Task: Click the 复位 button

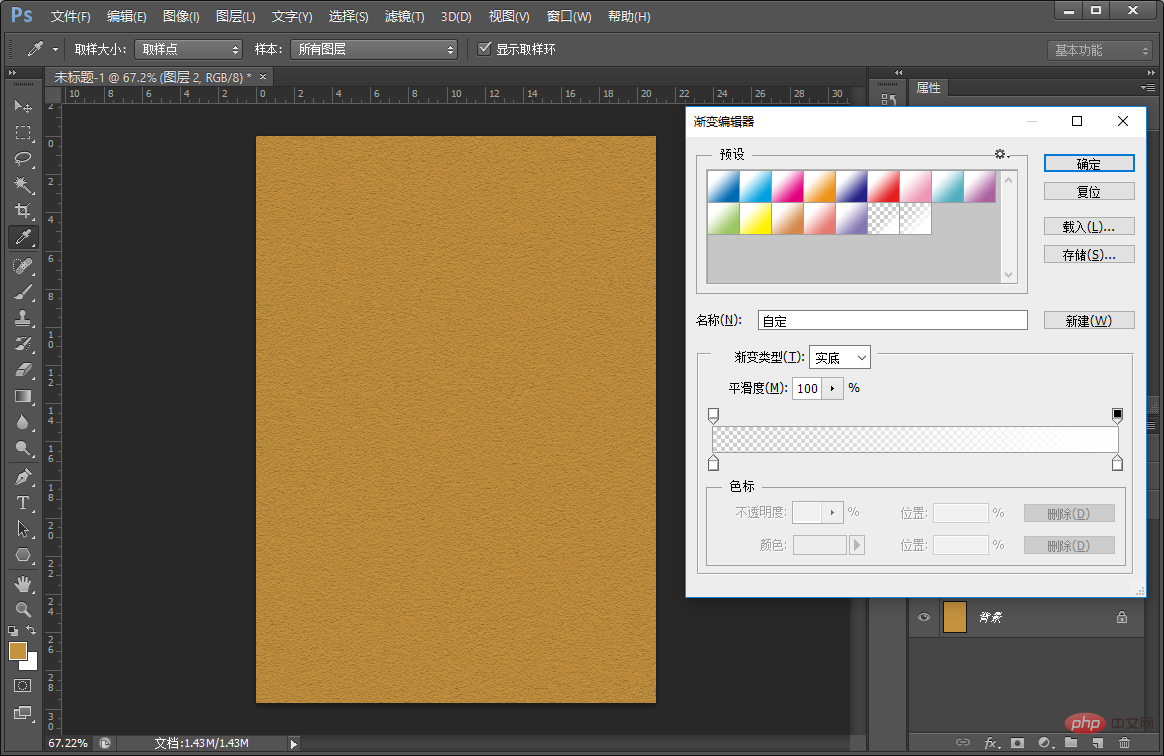Action: pos(1089,192)
